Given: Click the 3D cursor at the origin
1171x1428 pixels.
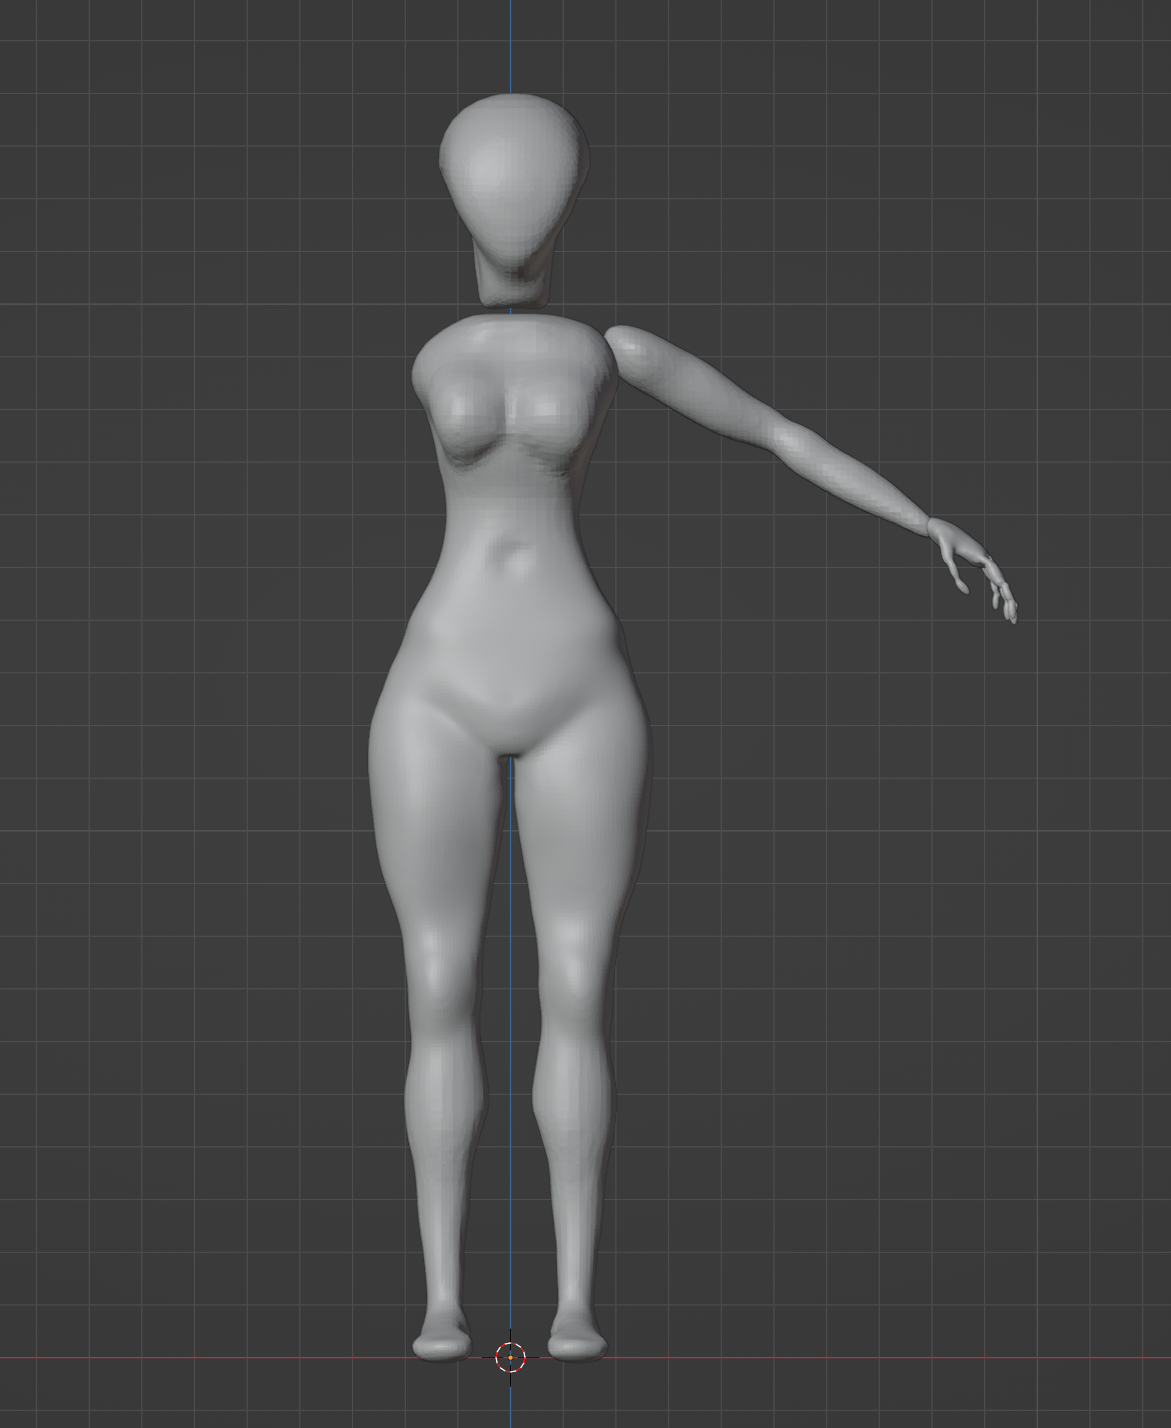Looking at the screenshot, I should 510,1357.
